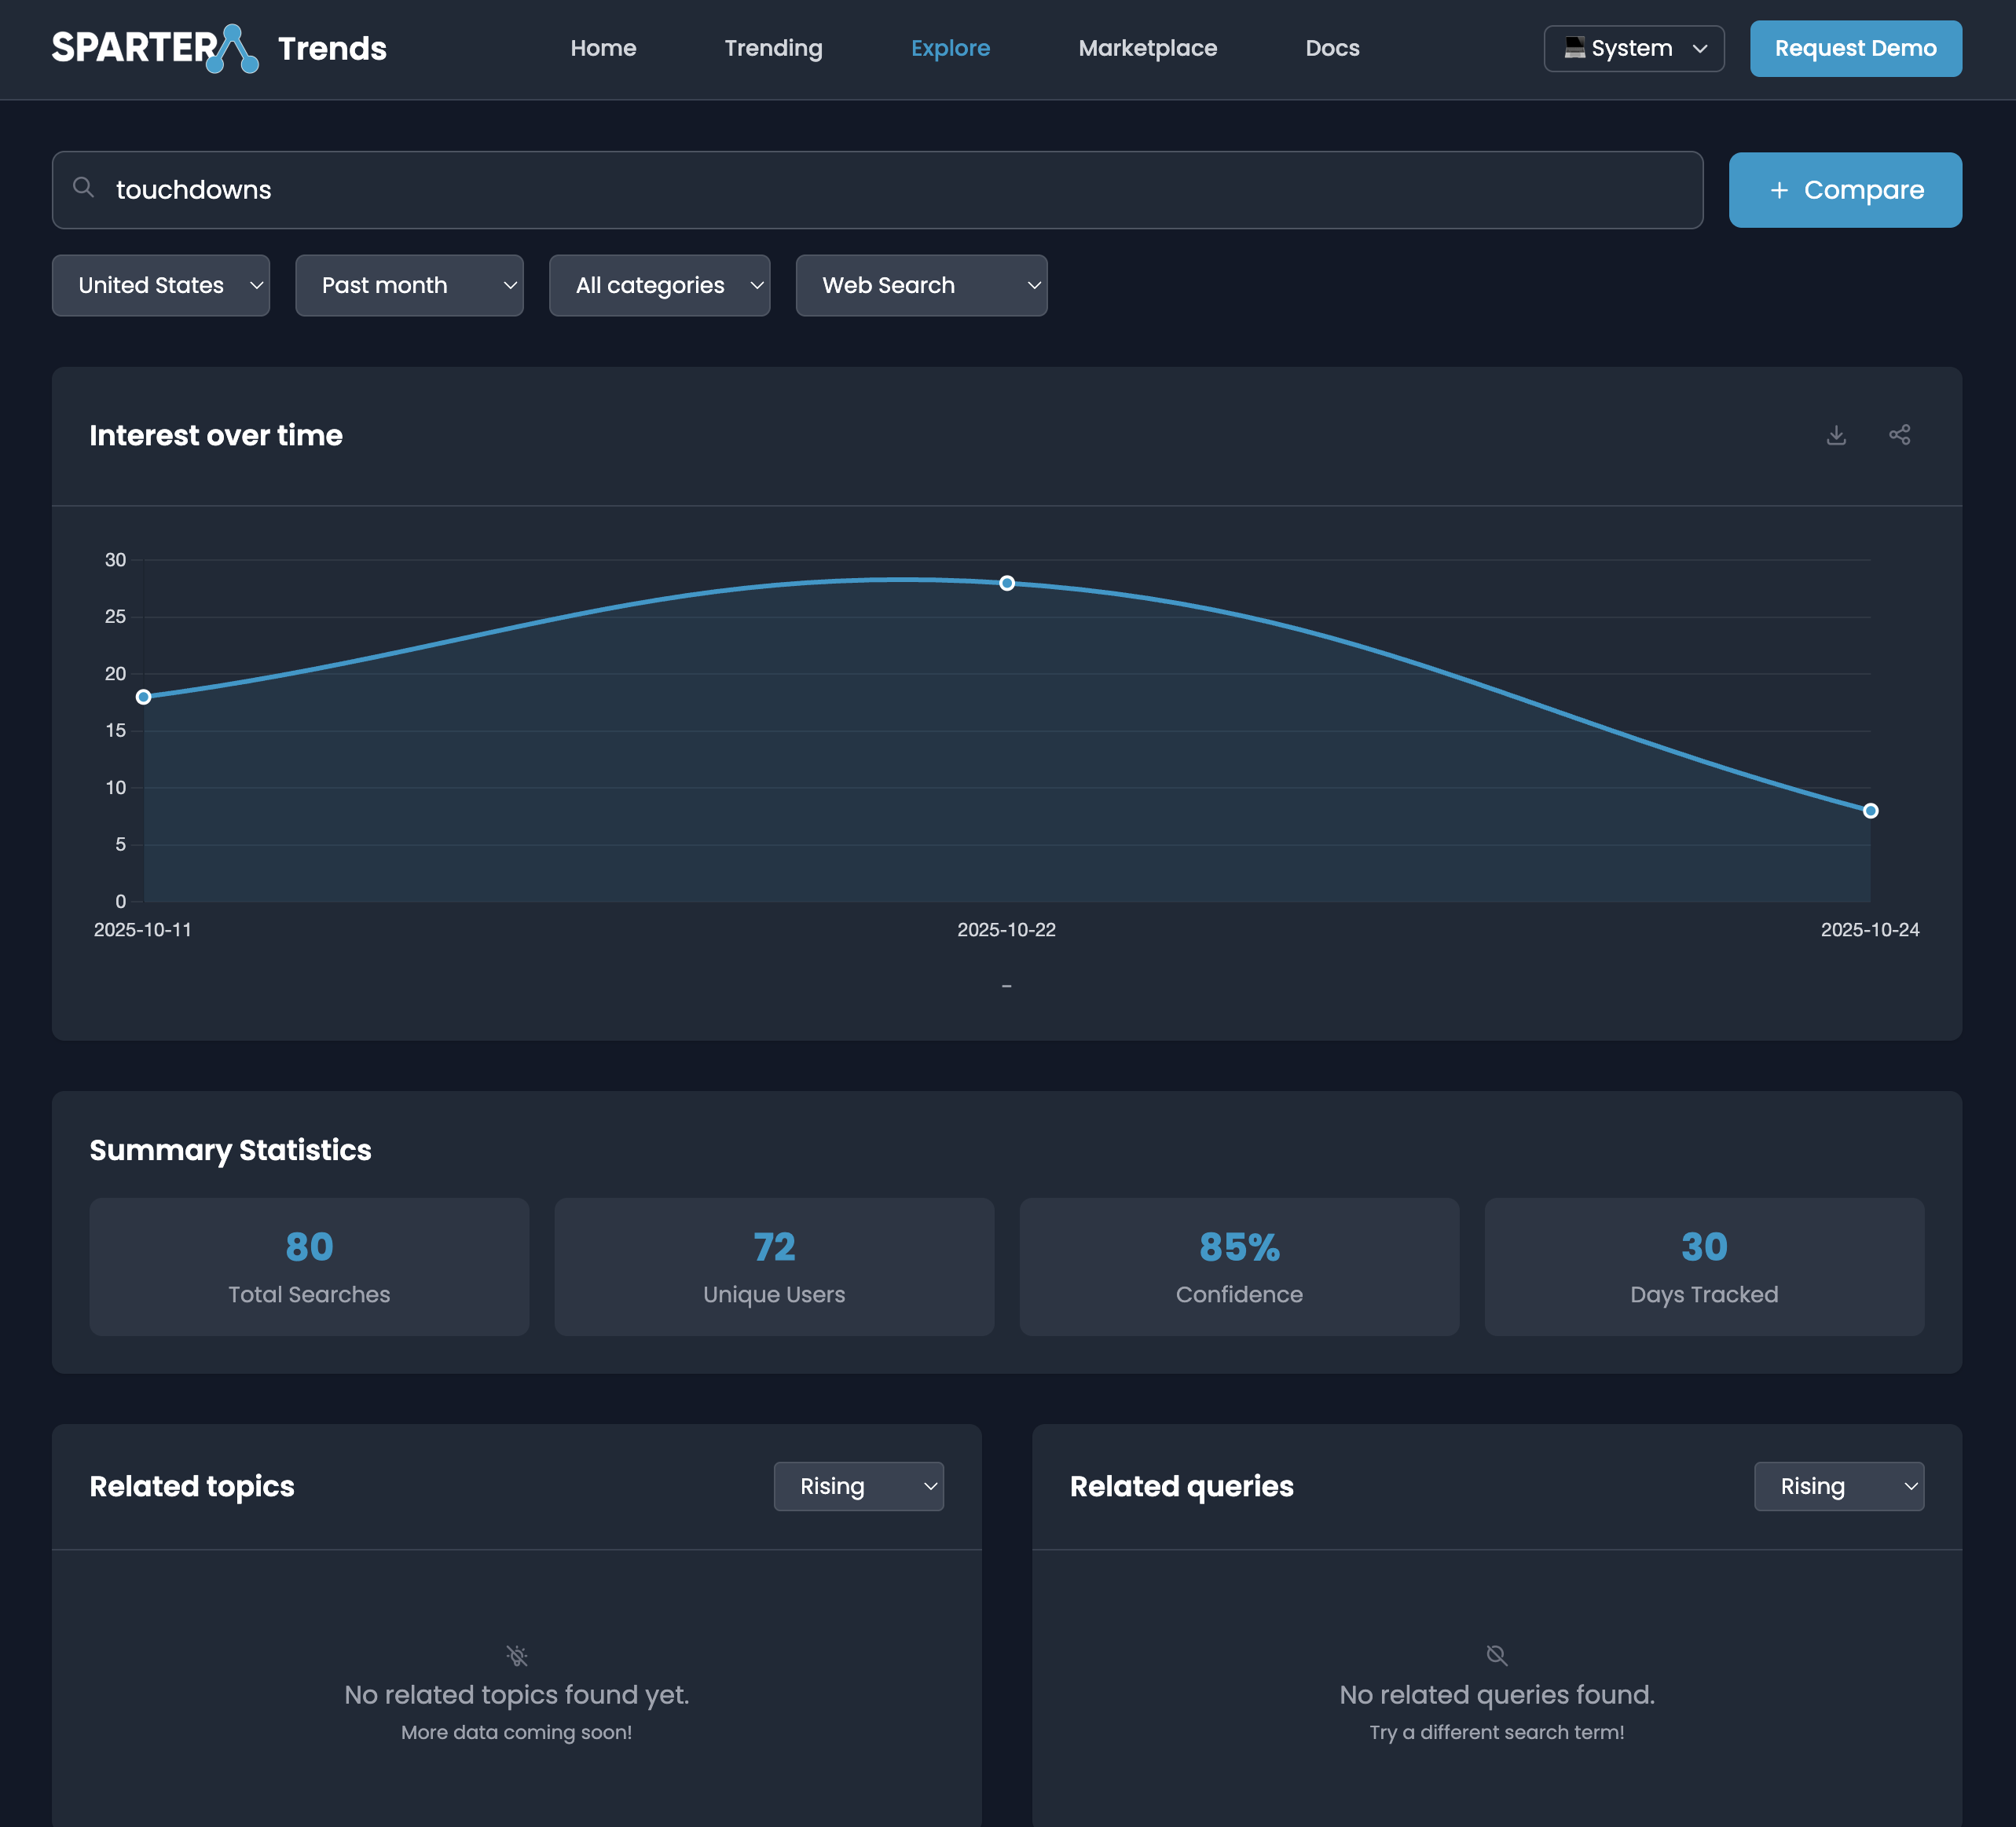Download the Interest over time chart

coord(1837,435)
